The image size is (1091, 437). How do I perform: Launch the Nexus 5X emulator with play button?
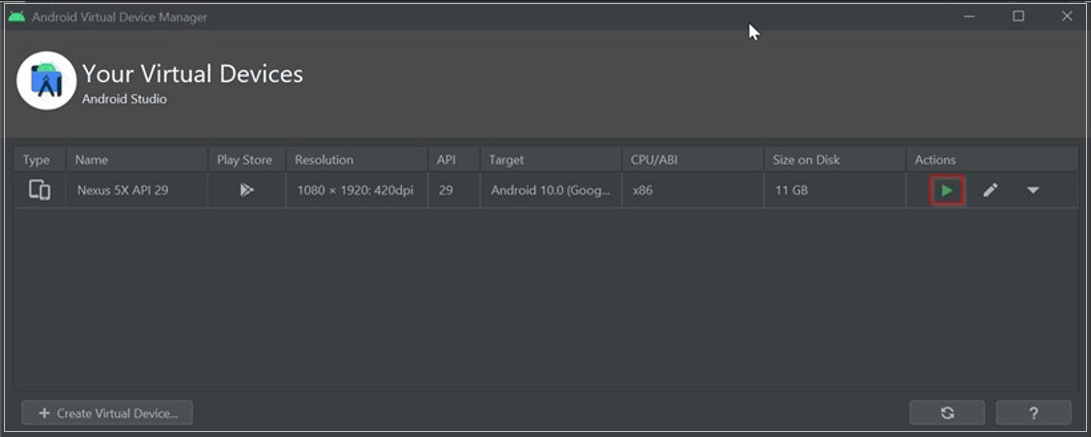click(x=947, y=190)
